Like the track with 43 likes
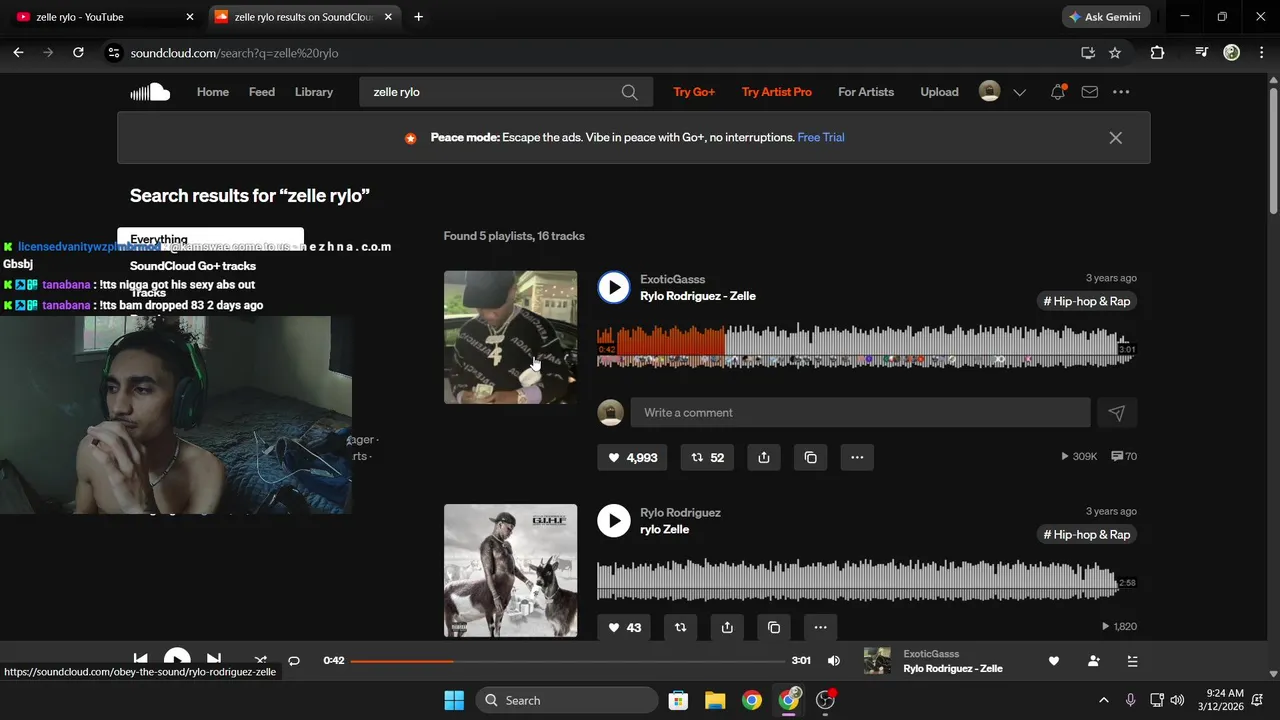The width and height of the screenshot is (1280, 720). tap(625, 627)
